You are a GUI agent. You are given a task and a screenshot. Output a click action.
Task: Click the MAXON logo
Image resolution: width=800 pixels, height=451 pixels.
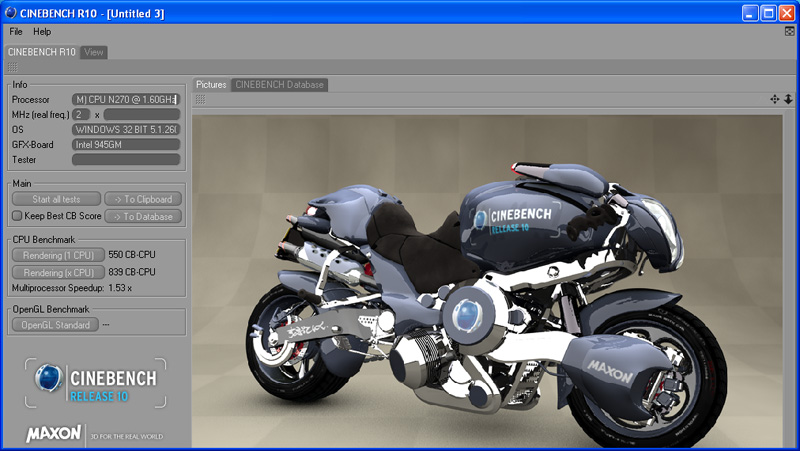tap(53, 434)
